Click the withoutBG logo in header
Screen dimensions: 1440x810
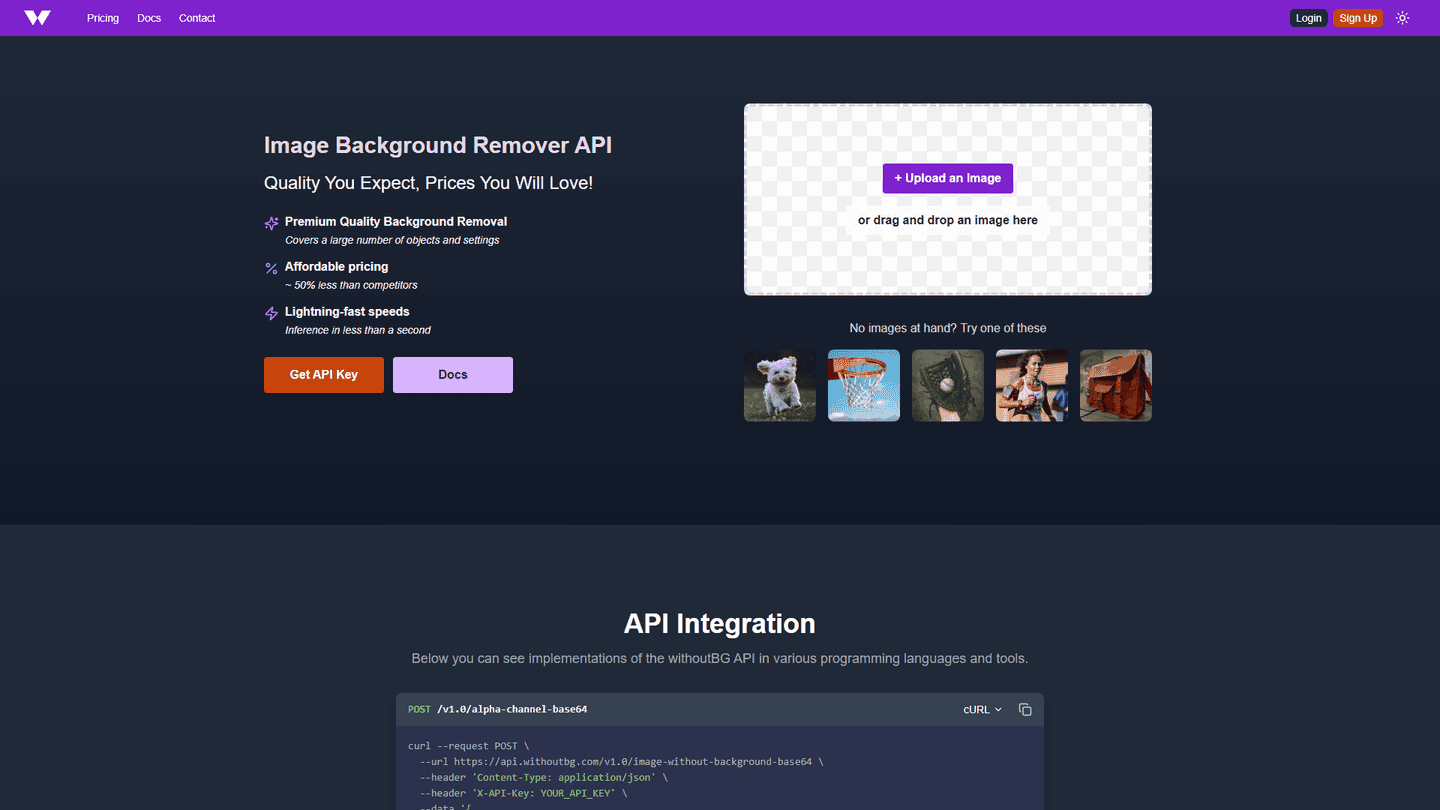[37, 18]
